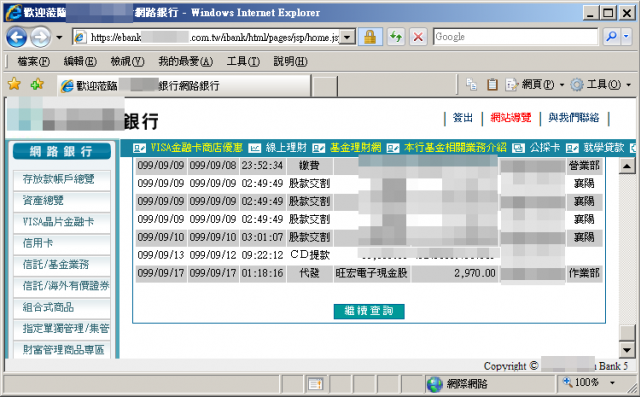Click the 網路銀行 sidebar header

pyautogui.click(x=62, y=151)
